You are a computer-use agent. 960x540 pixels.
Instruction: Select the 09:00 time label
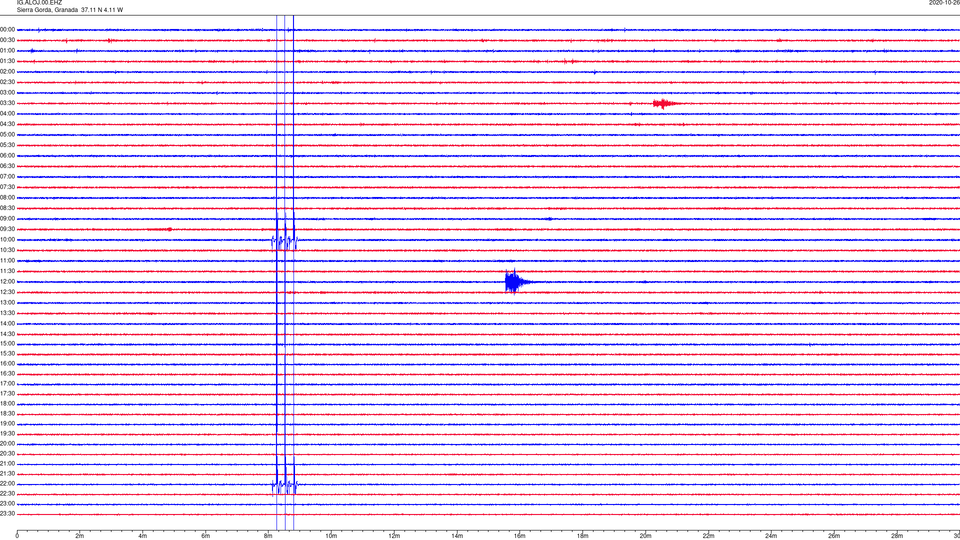point(7,219)
